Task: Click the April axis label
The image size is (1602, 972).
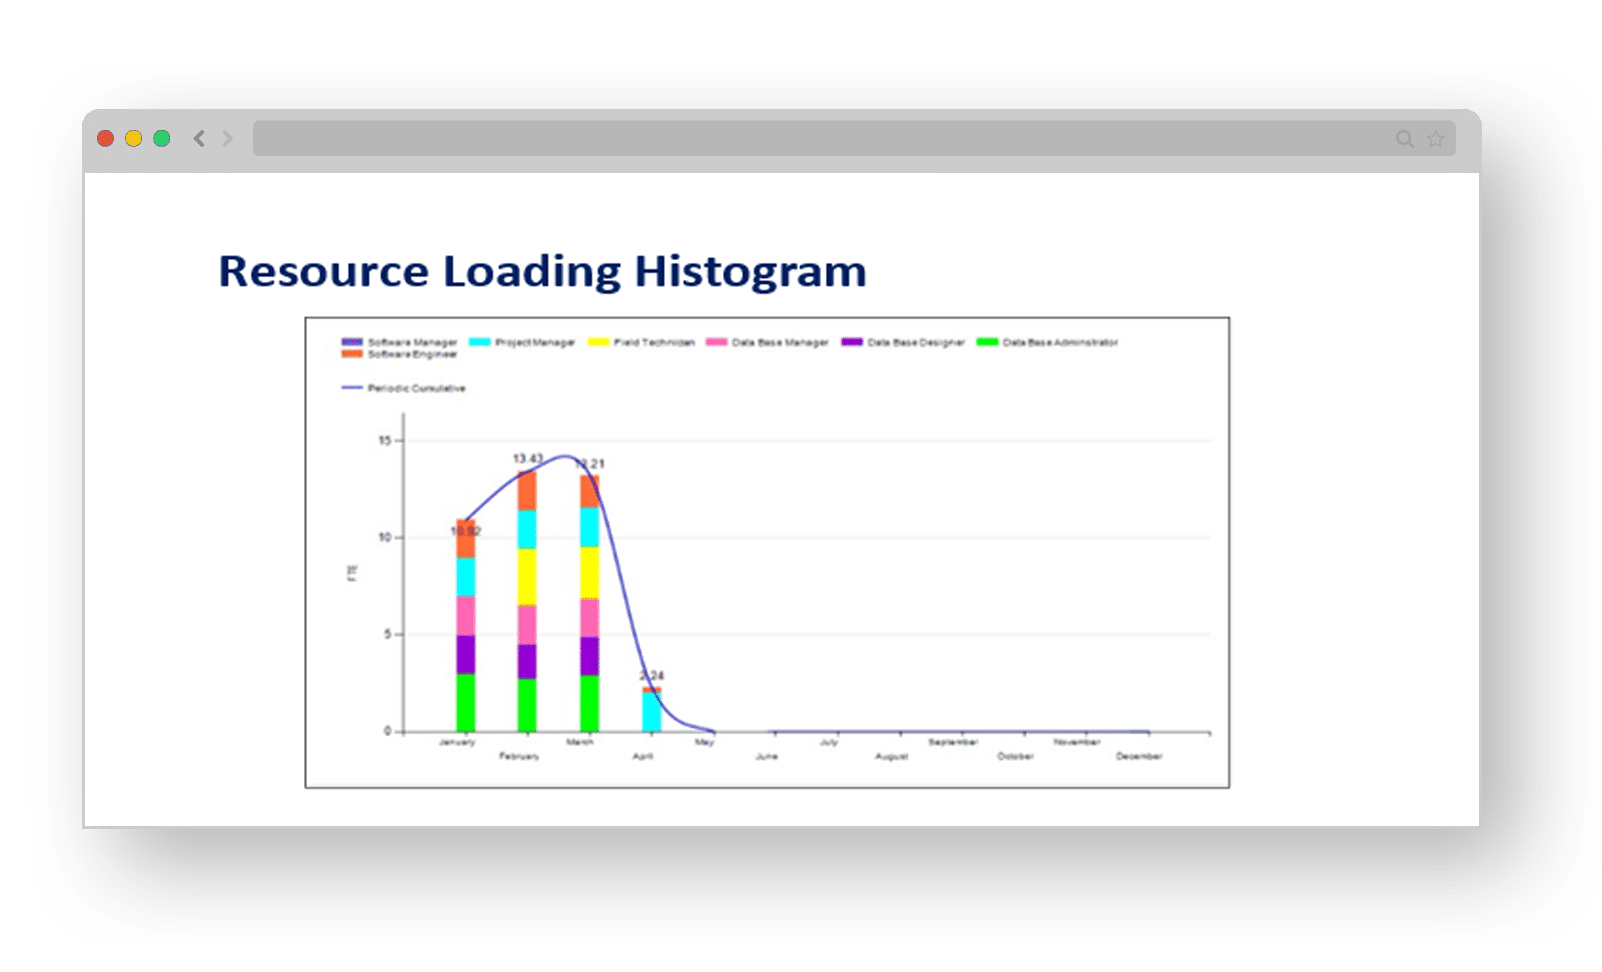Action: point(643,756)
